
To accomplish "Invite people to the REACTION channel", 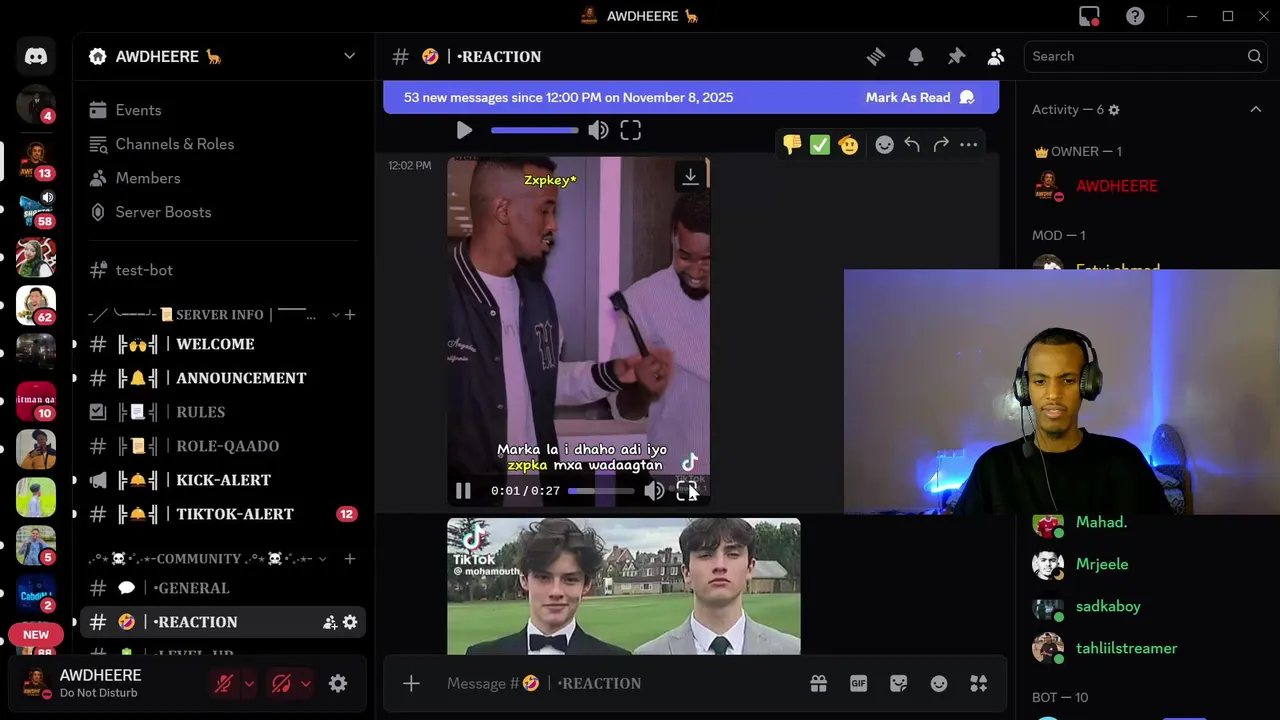I will [x=330, y=622].
